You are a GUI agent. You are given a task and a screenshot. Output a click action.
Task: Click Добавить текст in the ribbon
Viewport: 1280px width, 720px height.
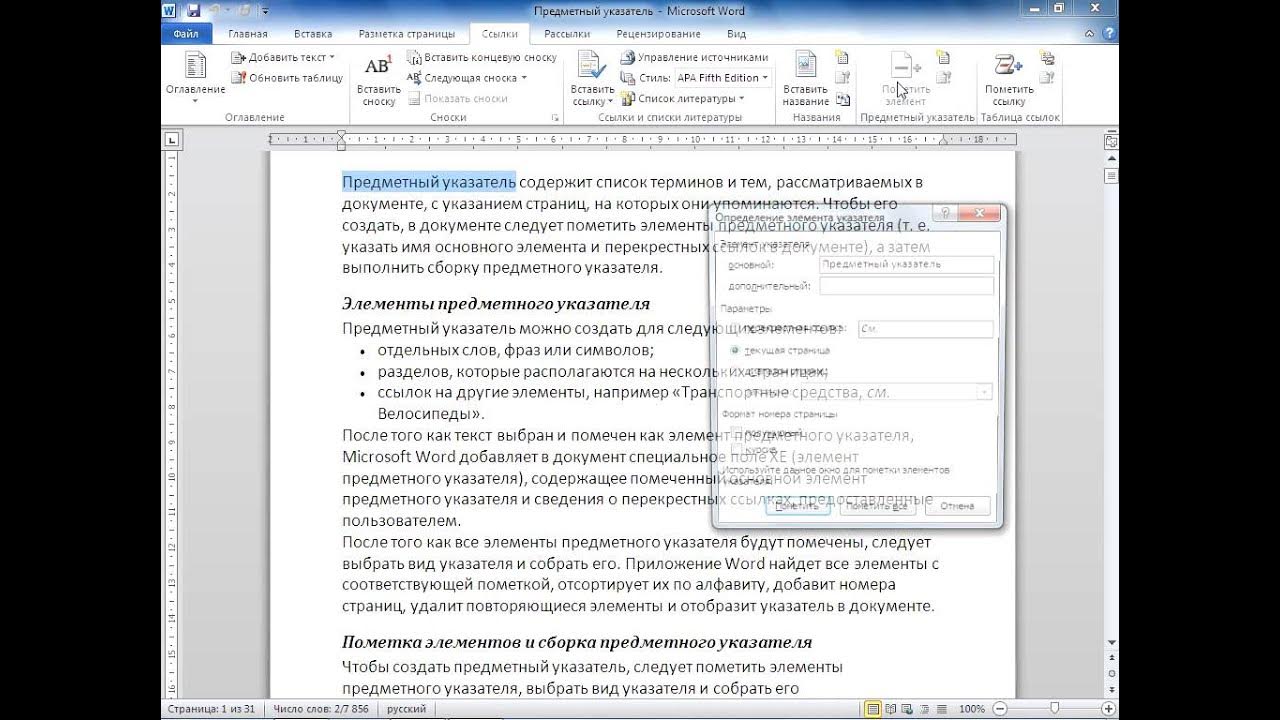(283, 58)
